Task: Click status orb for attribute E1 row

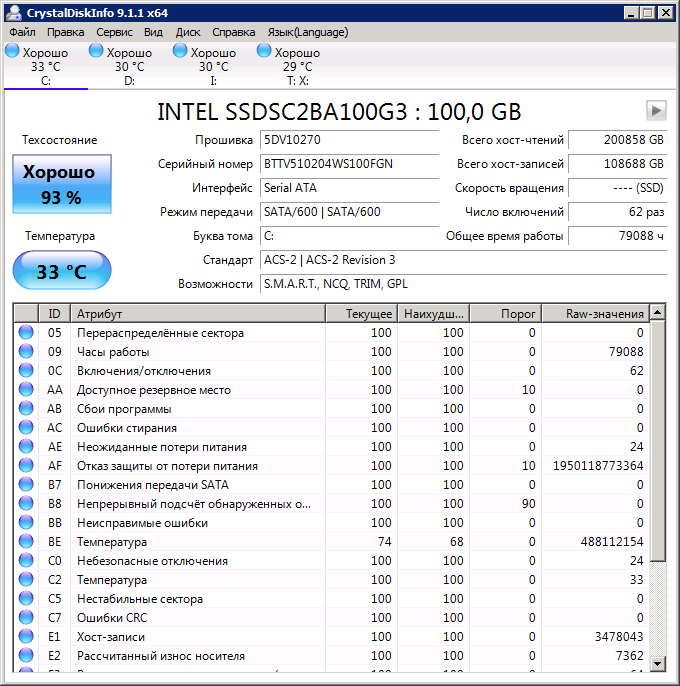Action: click(x=26, y=637)
